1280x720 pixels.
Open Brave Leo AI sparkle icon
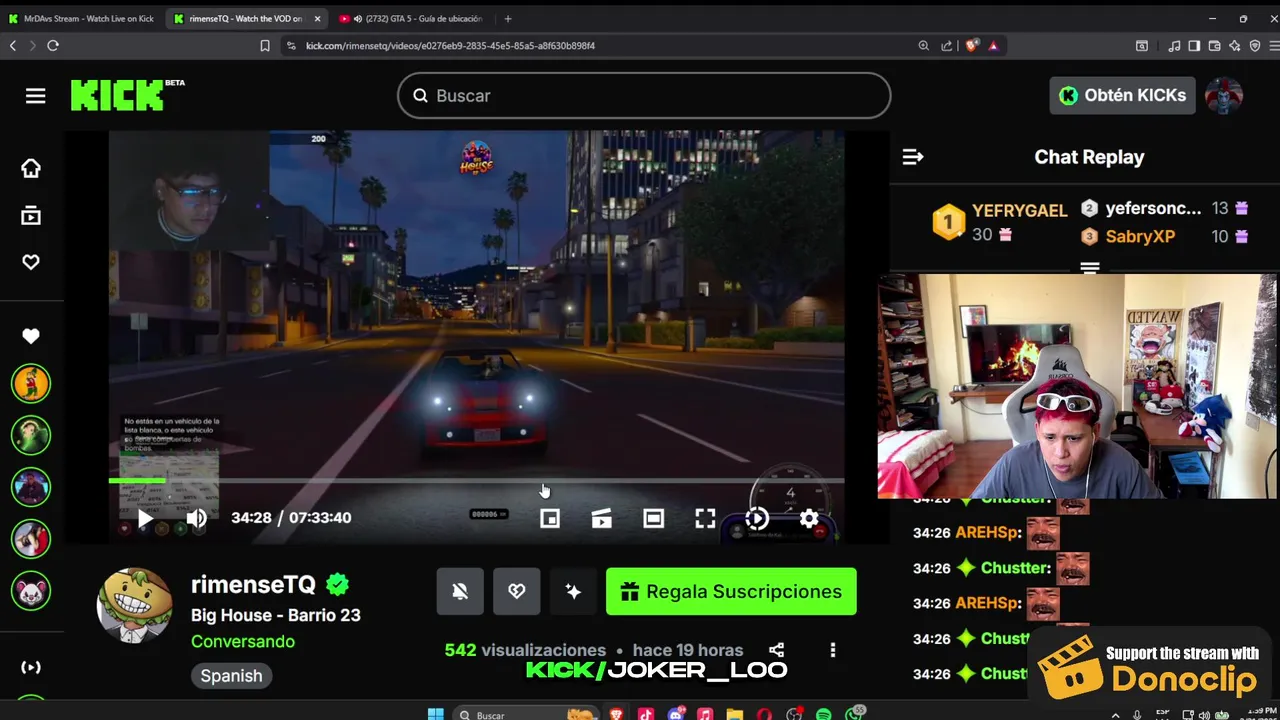(1235, 46)
